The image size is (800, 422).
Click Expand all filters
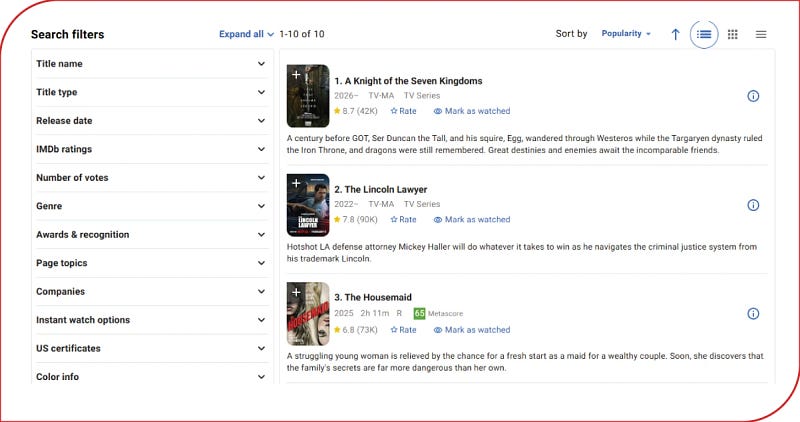[246, 34]
